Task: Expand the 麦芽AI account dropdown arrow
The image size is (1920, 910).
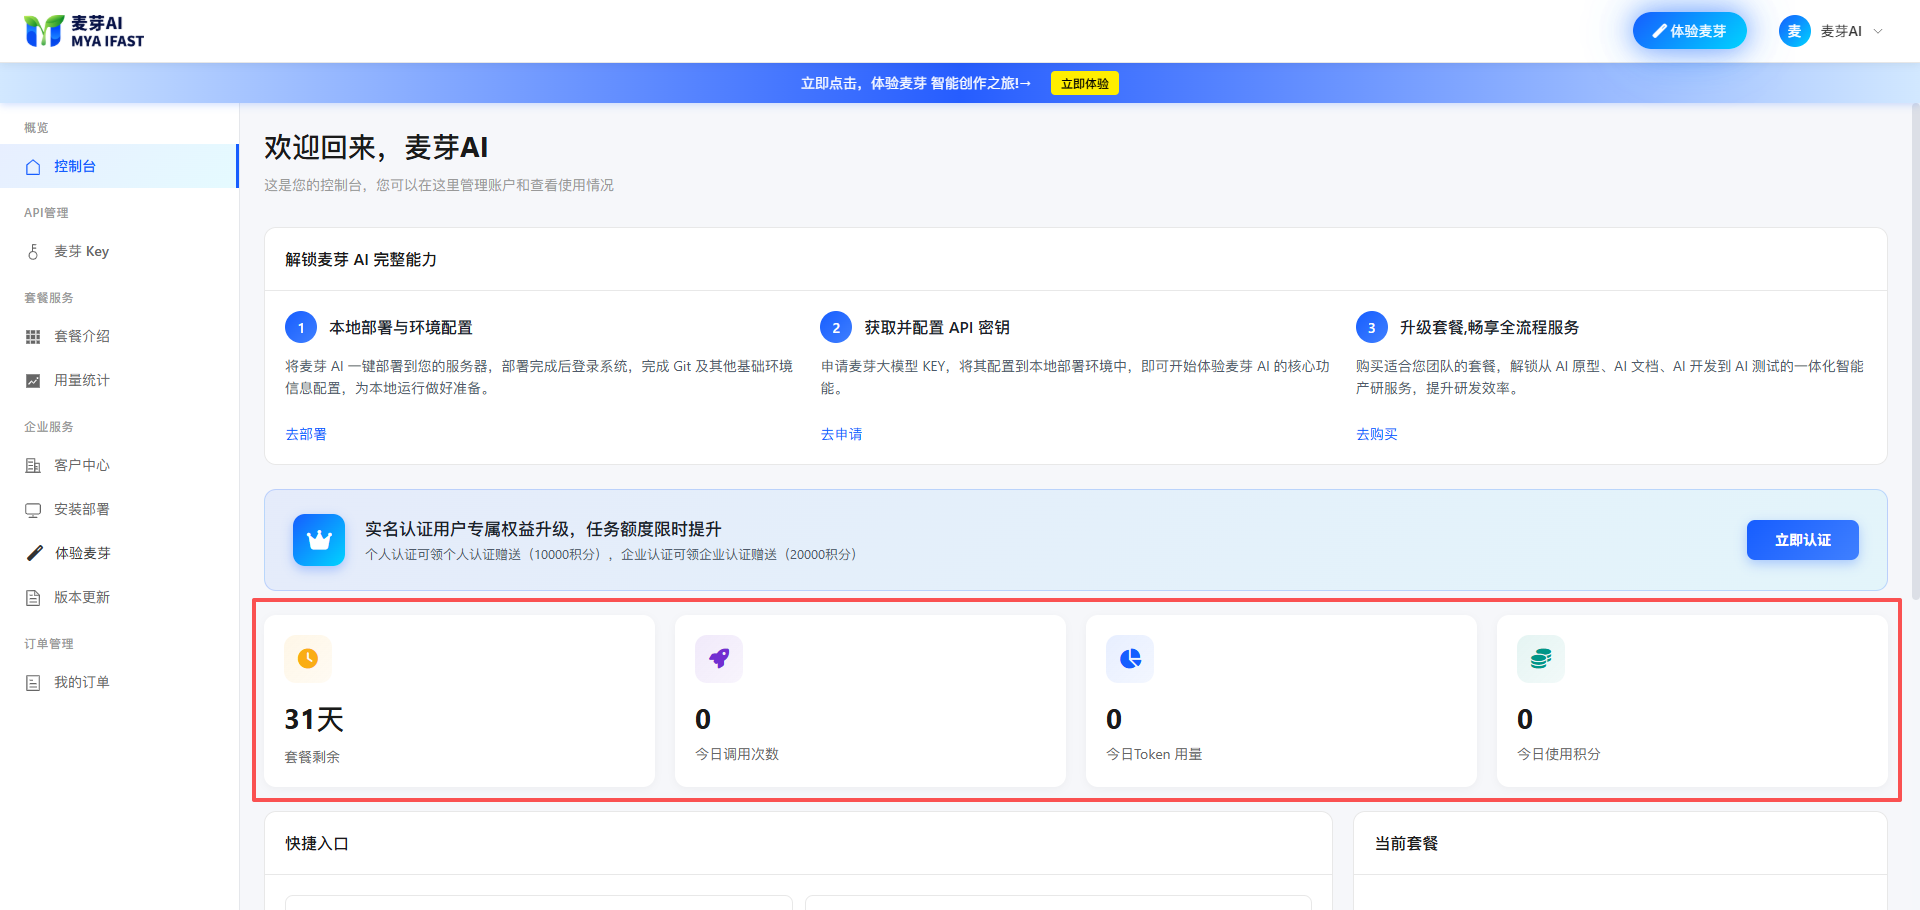Action: click(x=1878, y=31)
